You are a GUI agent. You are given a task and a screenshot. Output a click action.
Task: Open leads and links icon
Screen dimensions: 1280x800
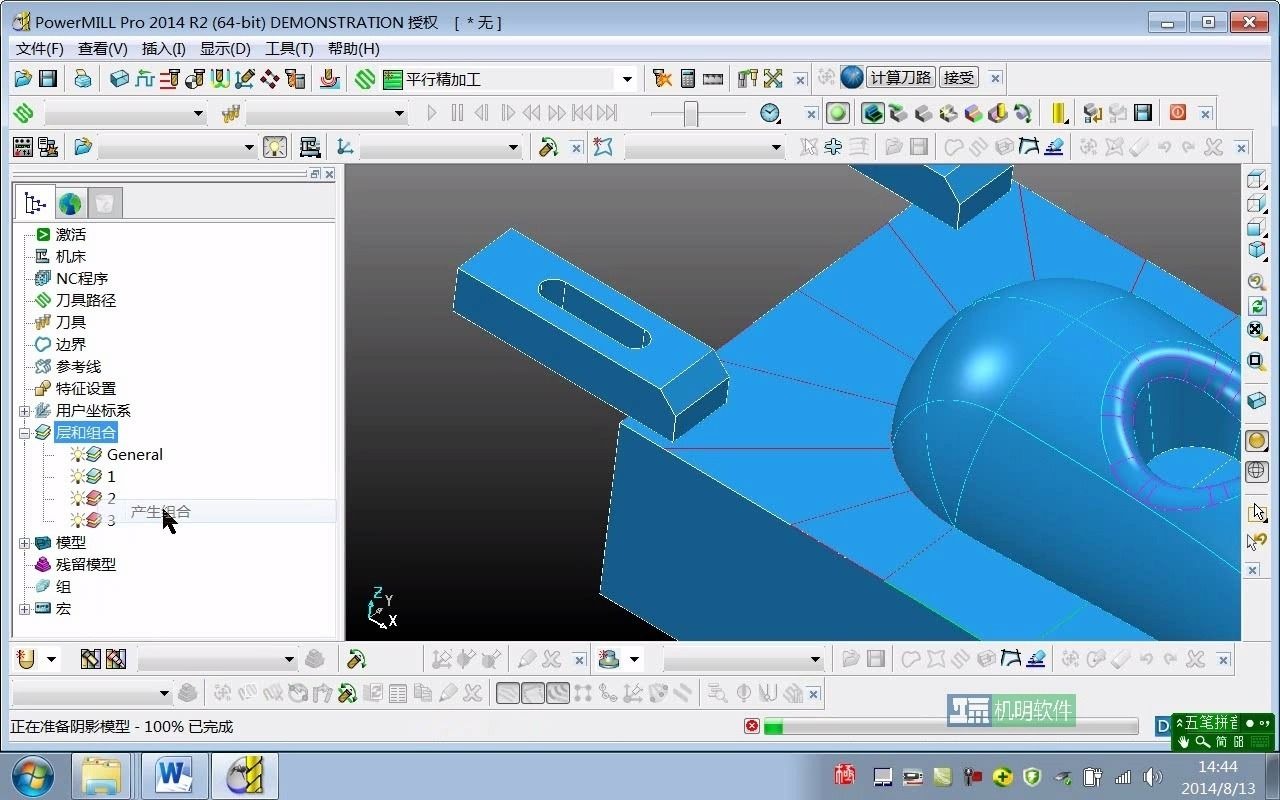(220, 79)
